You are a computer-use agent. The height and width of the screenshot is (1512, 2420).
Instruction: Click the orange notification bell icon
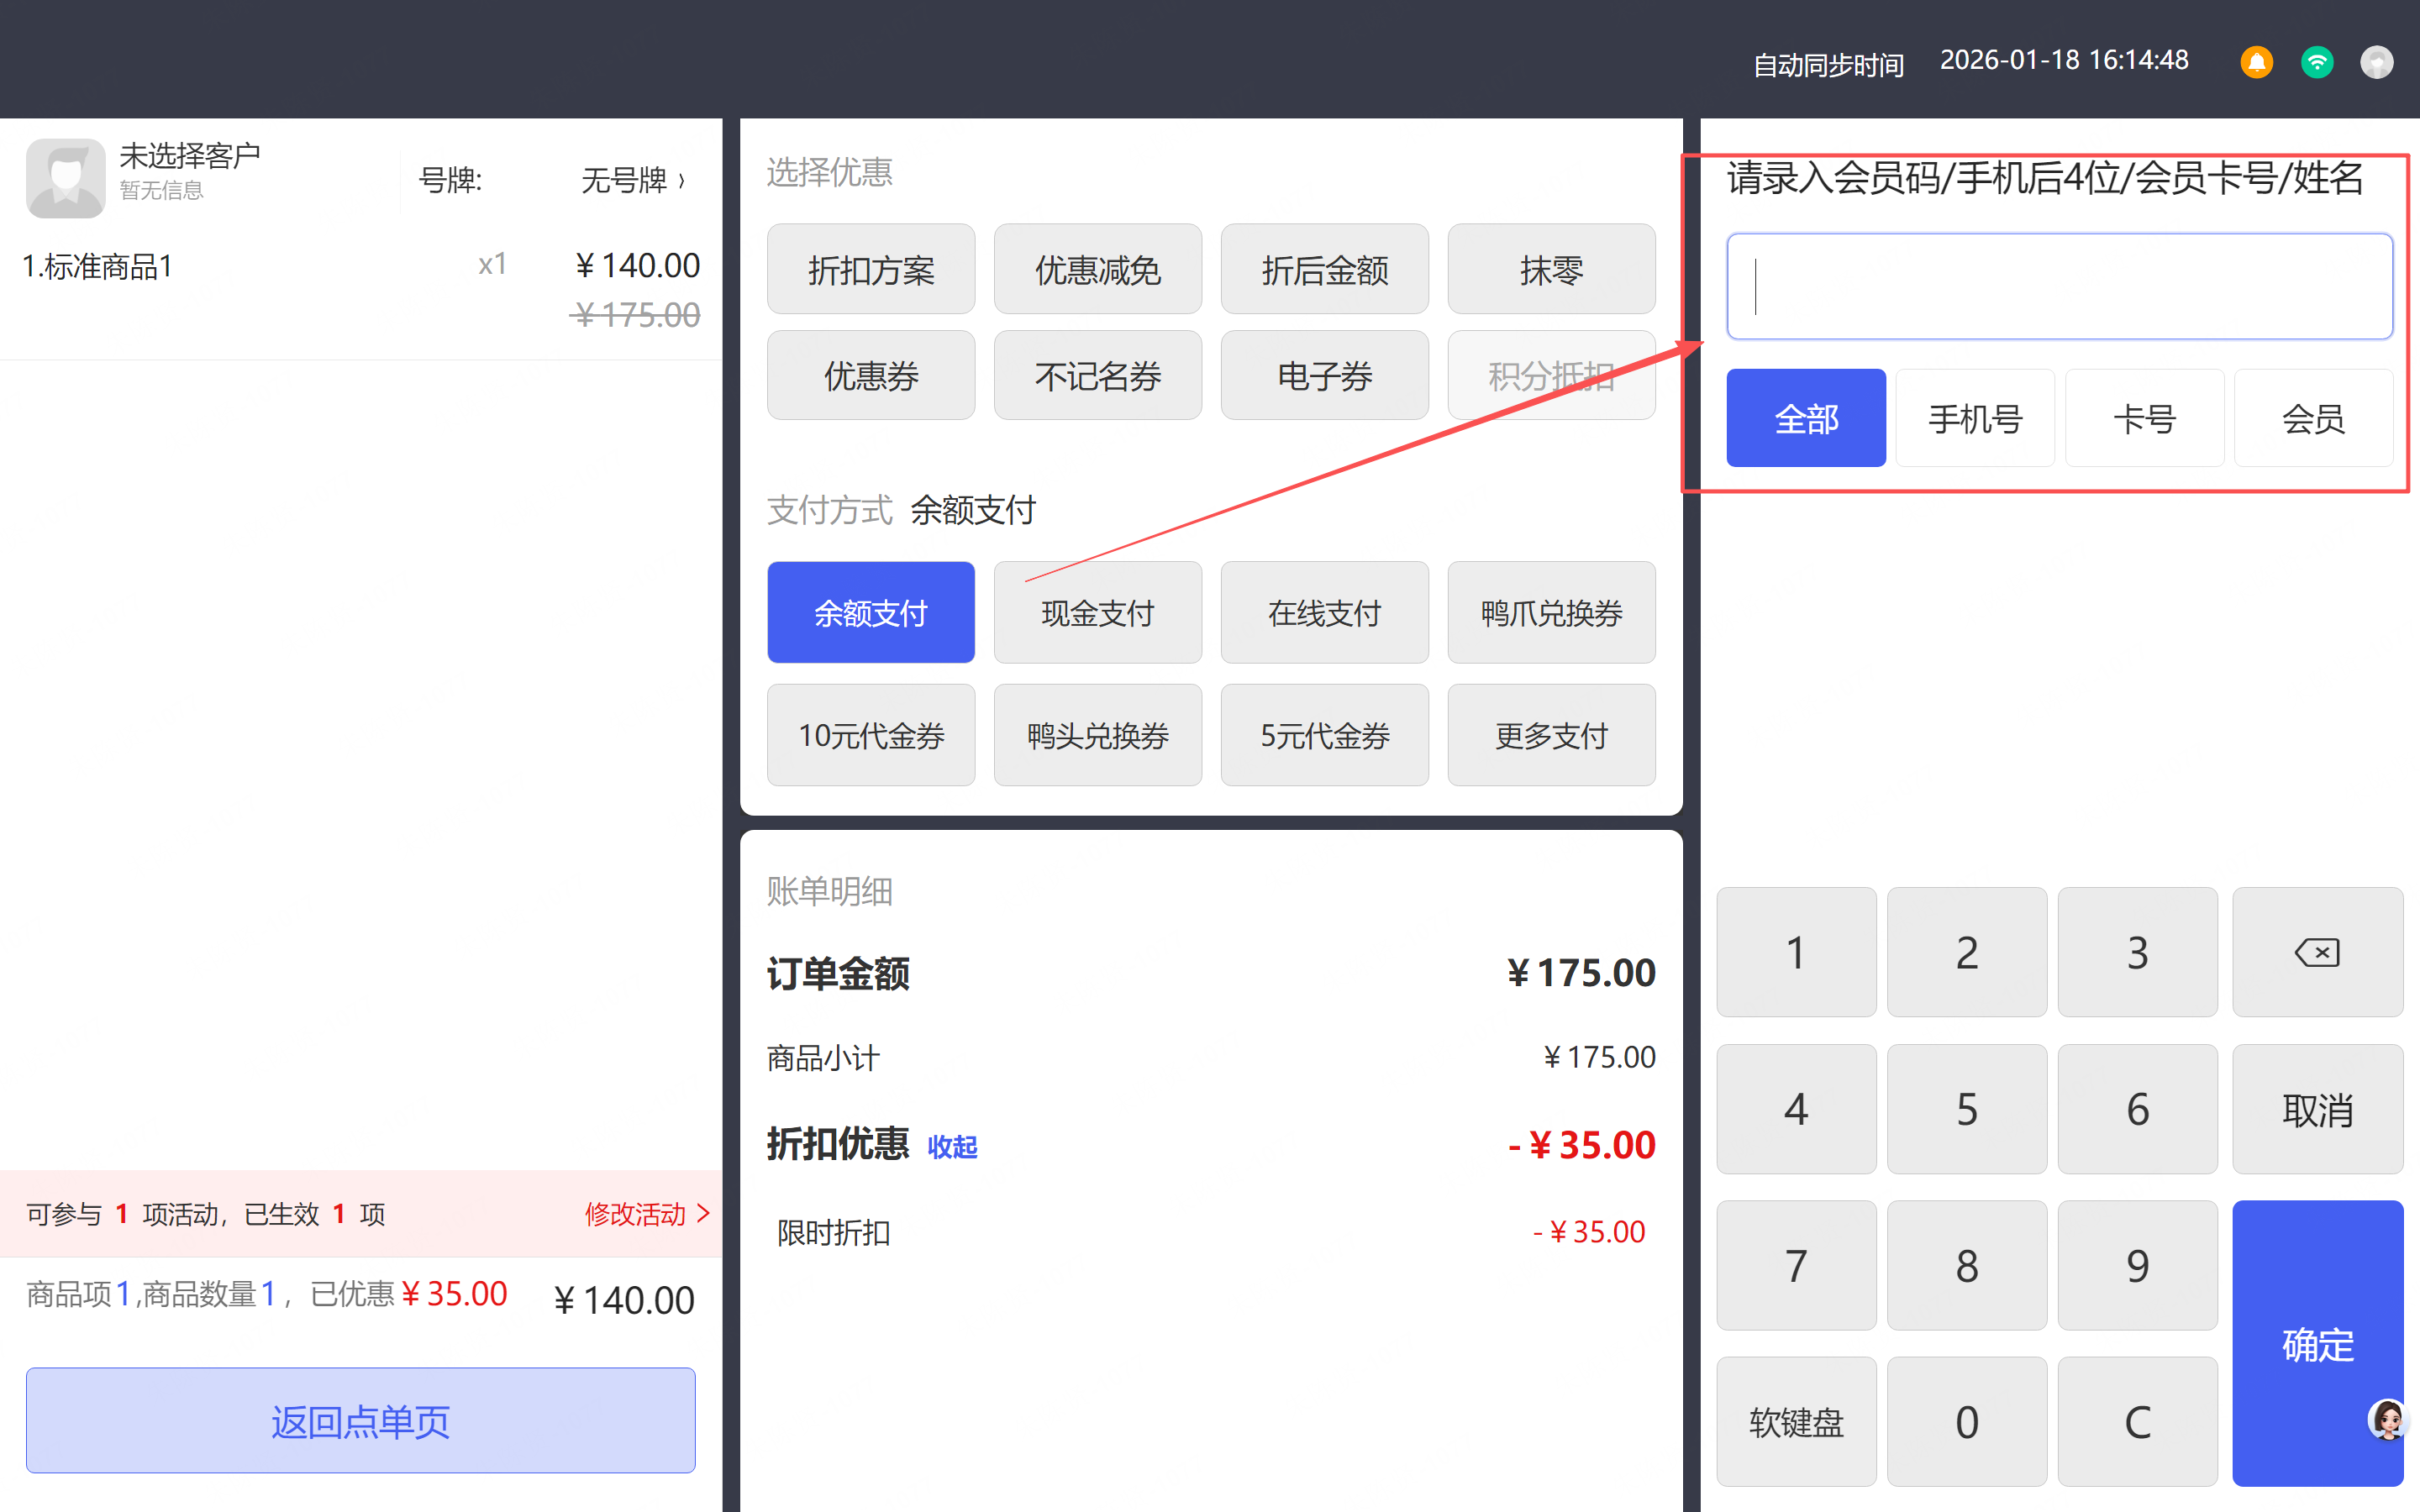click(2256, 62)
